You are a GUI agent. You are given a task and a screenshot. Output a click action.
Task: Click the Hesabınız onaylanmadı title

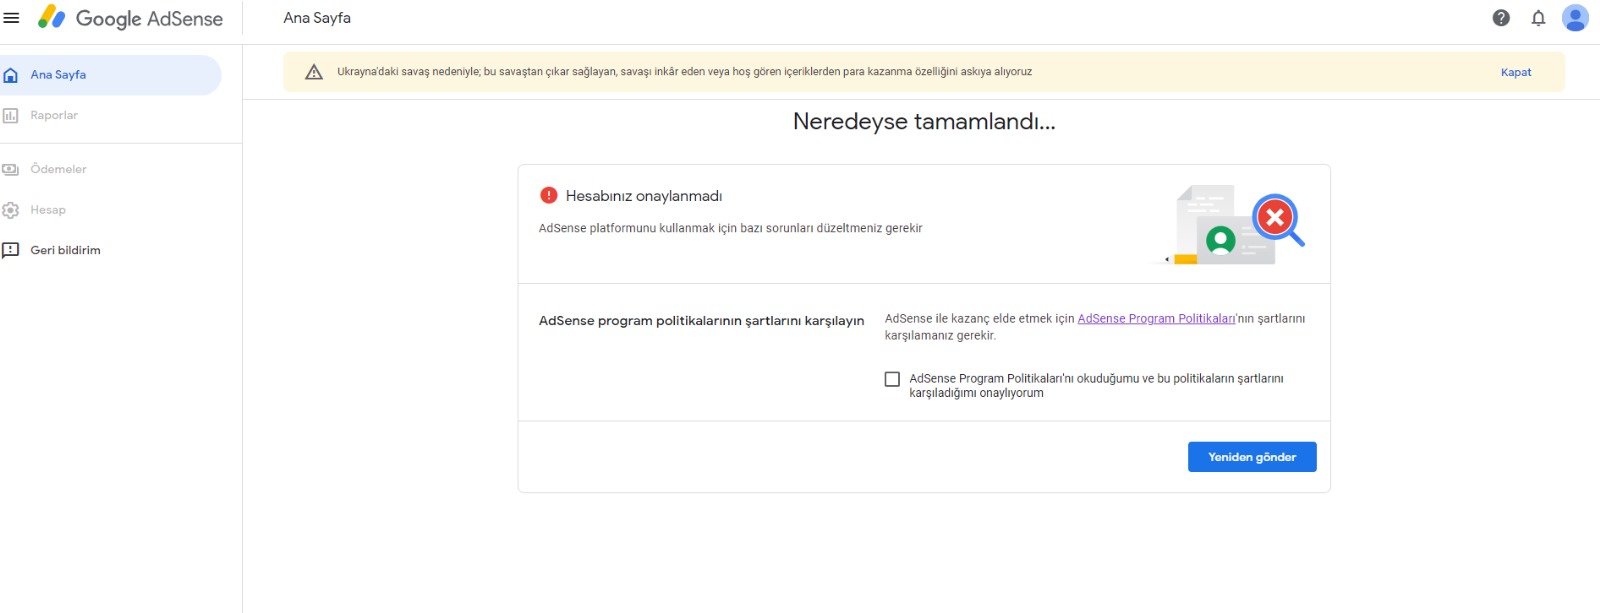[x=644, y=196]
